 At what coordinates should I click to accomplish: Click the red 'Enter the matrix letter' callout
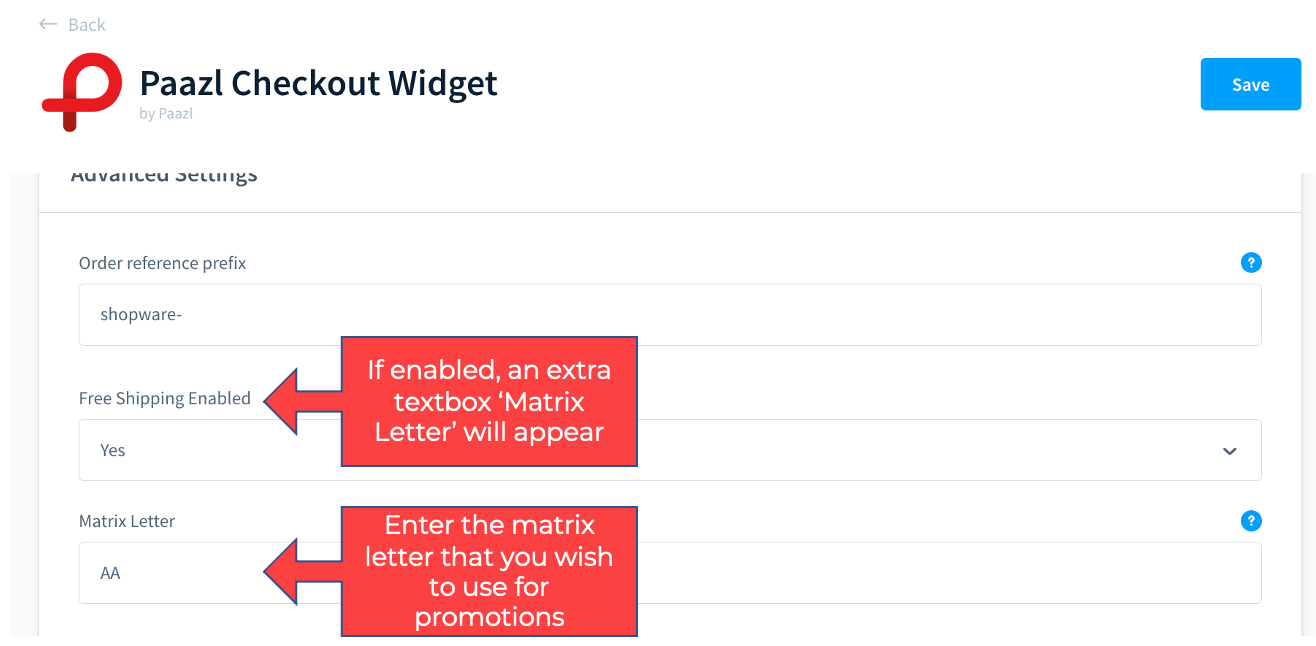(489, 571)
